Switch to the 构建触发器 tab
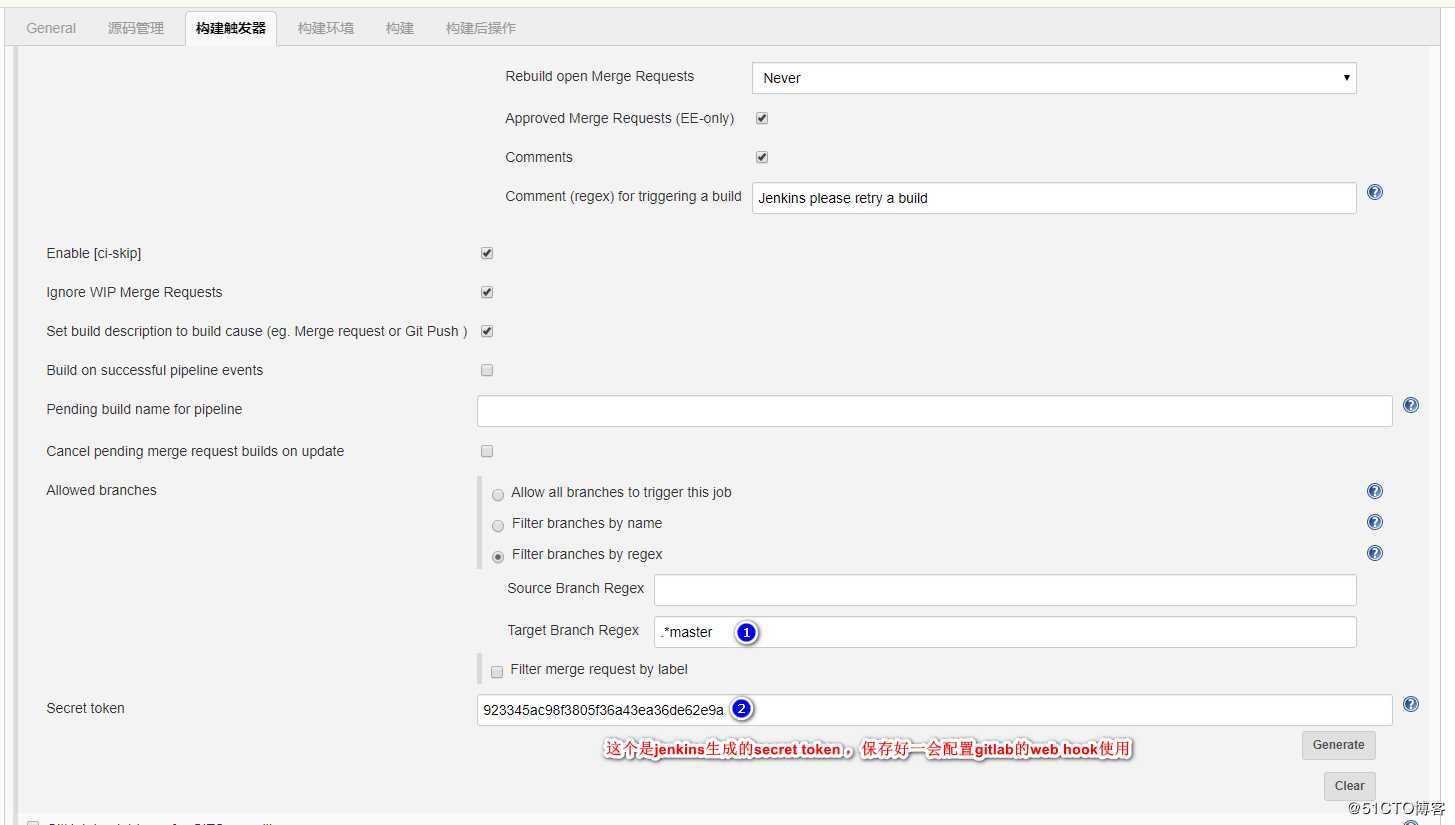 231,28
